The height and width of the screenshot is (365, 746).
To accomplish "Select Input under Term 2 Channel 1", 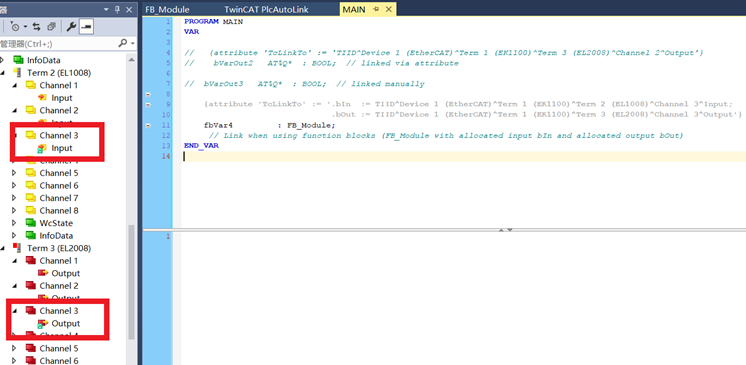I will pos(62,98).
